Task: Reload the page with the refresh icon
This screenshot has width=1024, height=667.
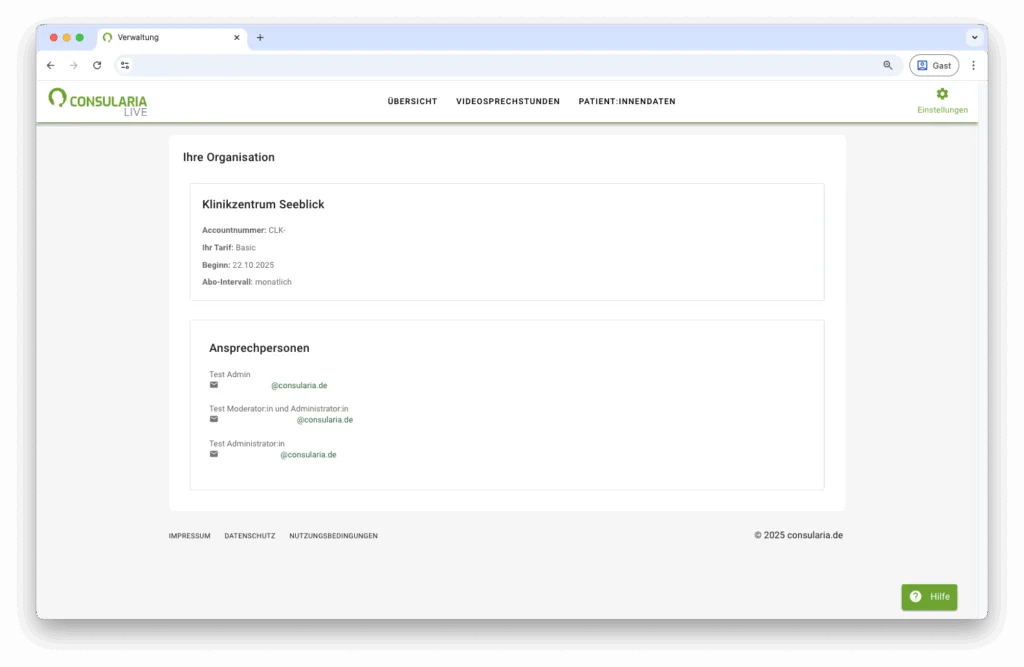Action: pos(97,65)
